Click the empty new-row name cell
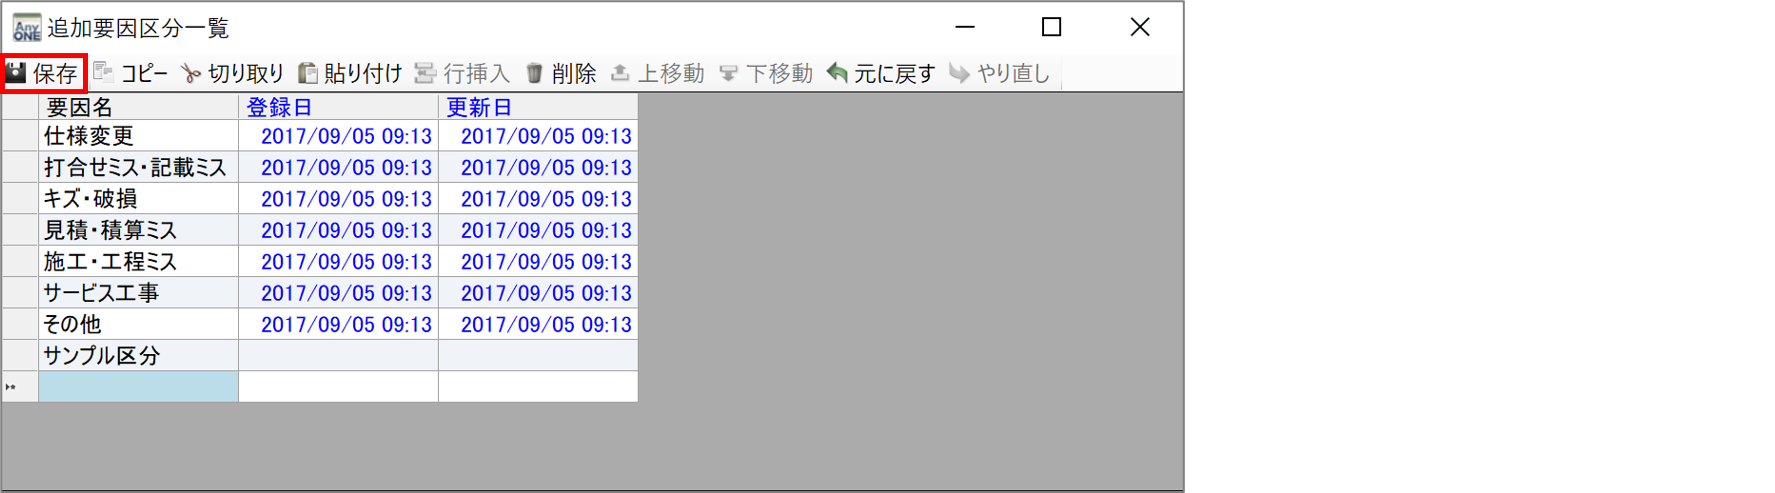This screenshot has height=493, width=1775. click(138, 386)
